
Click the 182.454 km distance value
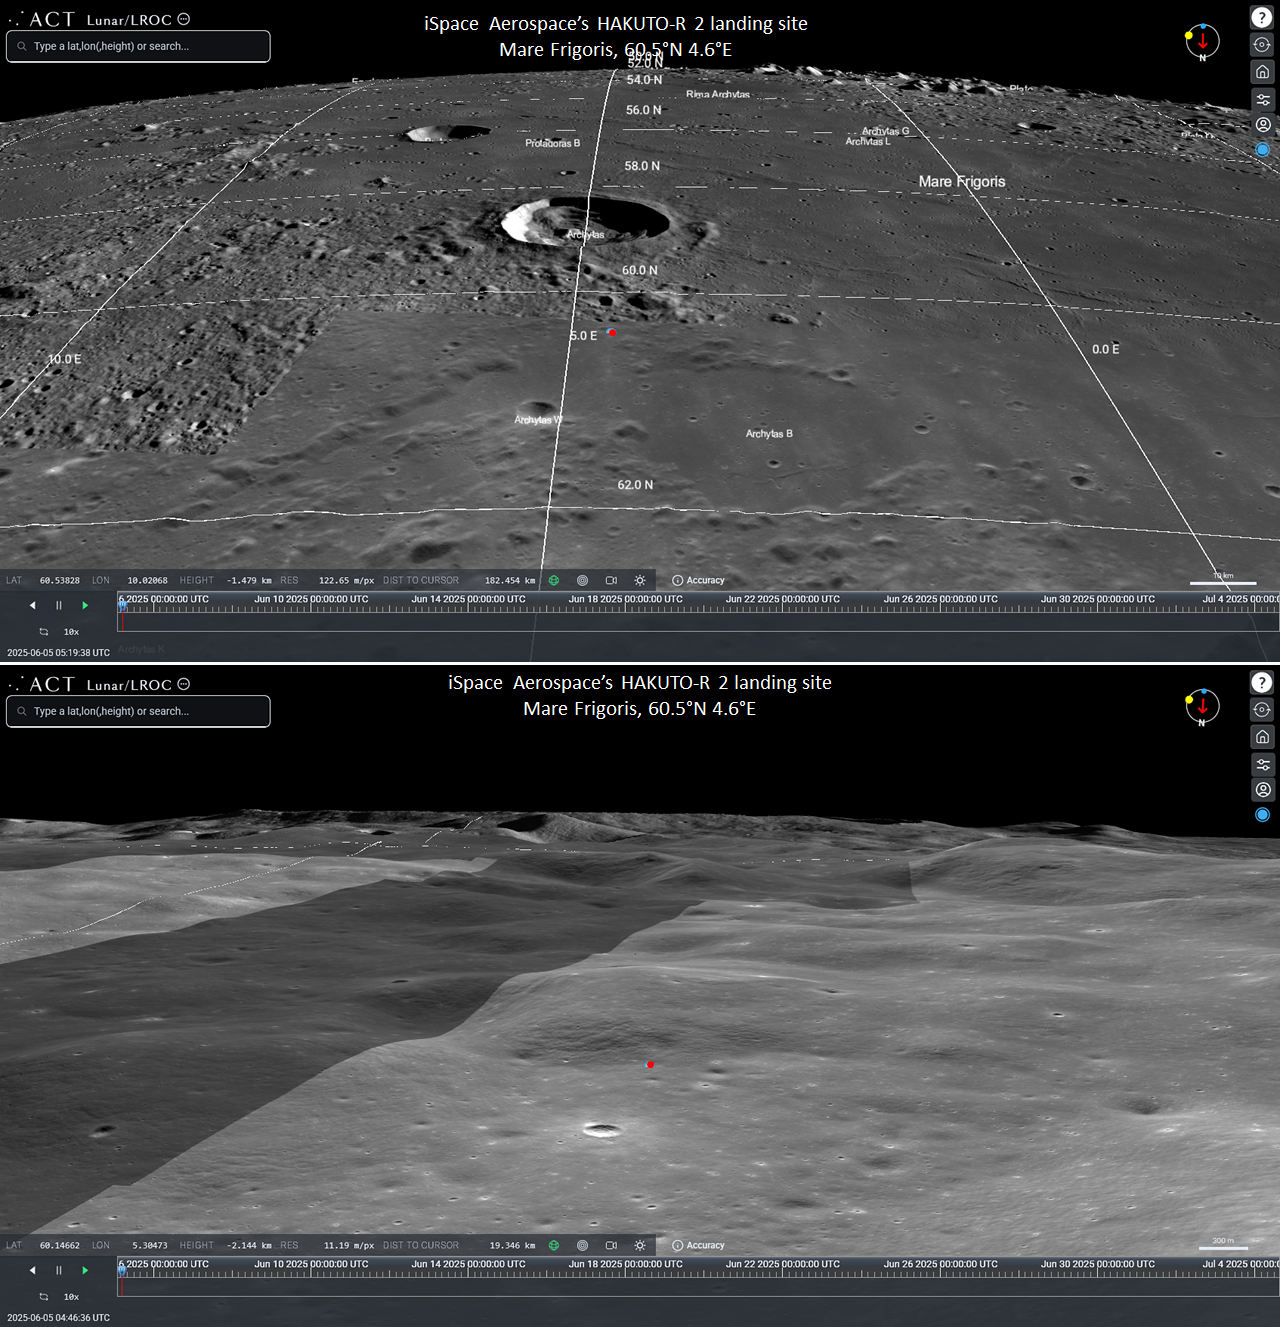510,580
